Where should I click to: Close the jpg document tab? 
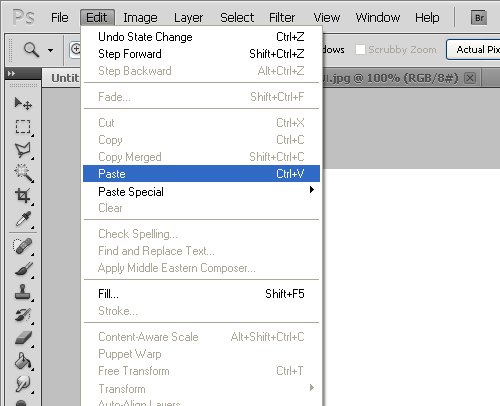click(x=470, y=78)
